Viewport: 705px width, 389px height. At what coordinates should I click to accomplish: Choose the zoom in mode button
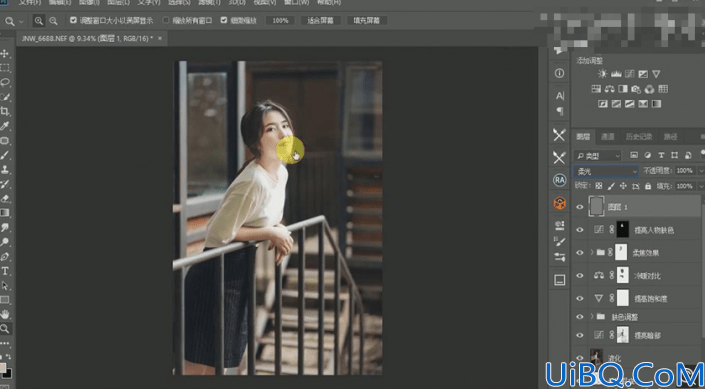point(39,21)
